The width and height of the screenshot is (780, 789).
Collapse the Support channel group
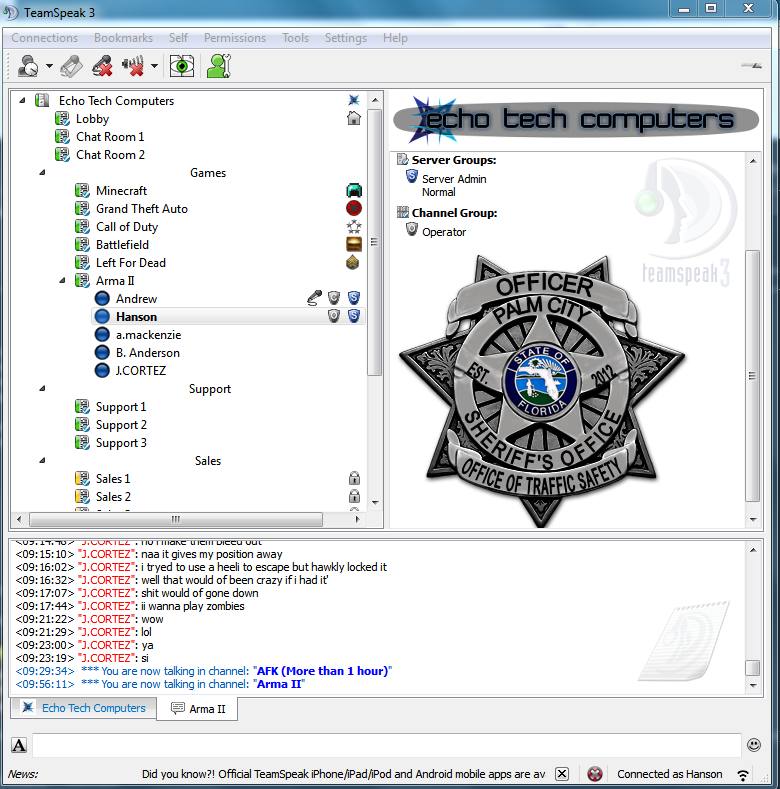pyautogui.click(x=42, y=388)
